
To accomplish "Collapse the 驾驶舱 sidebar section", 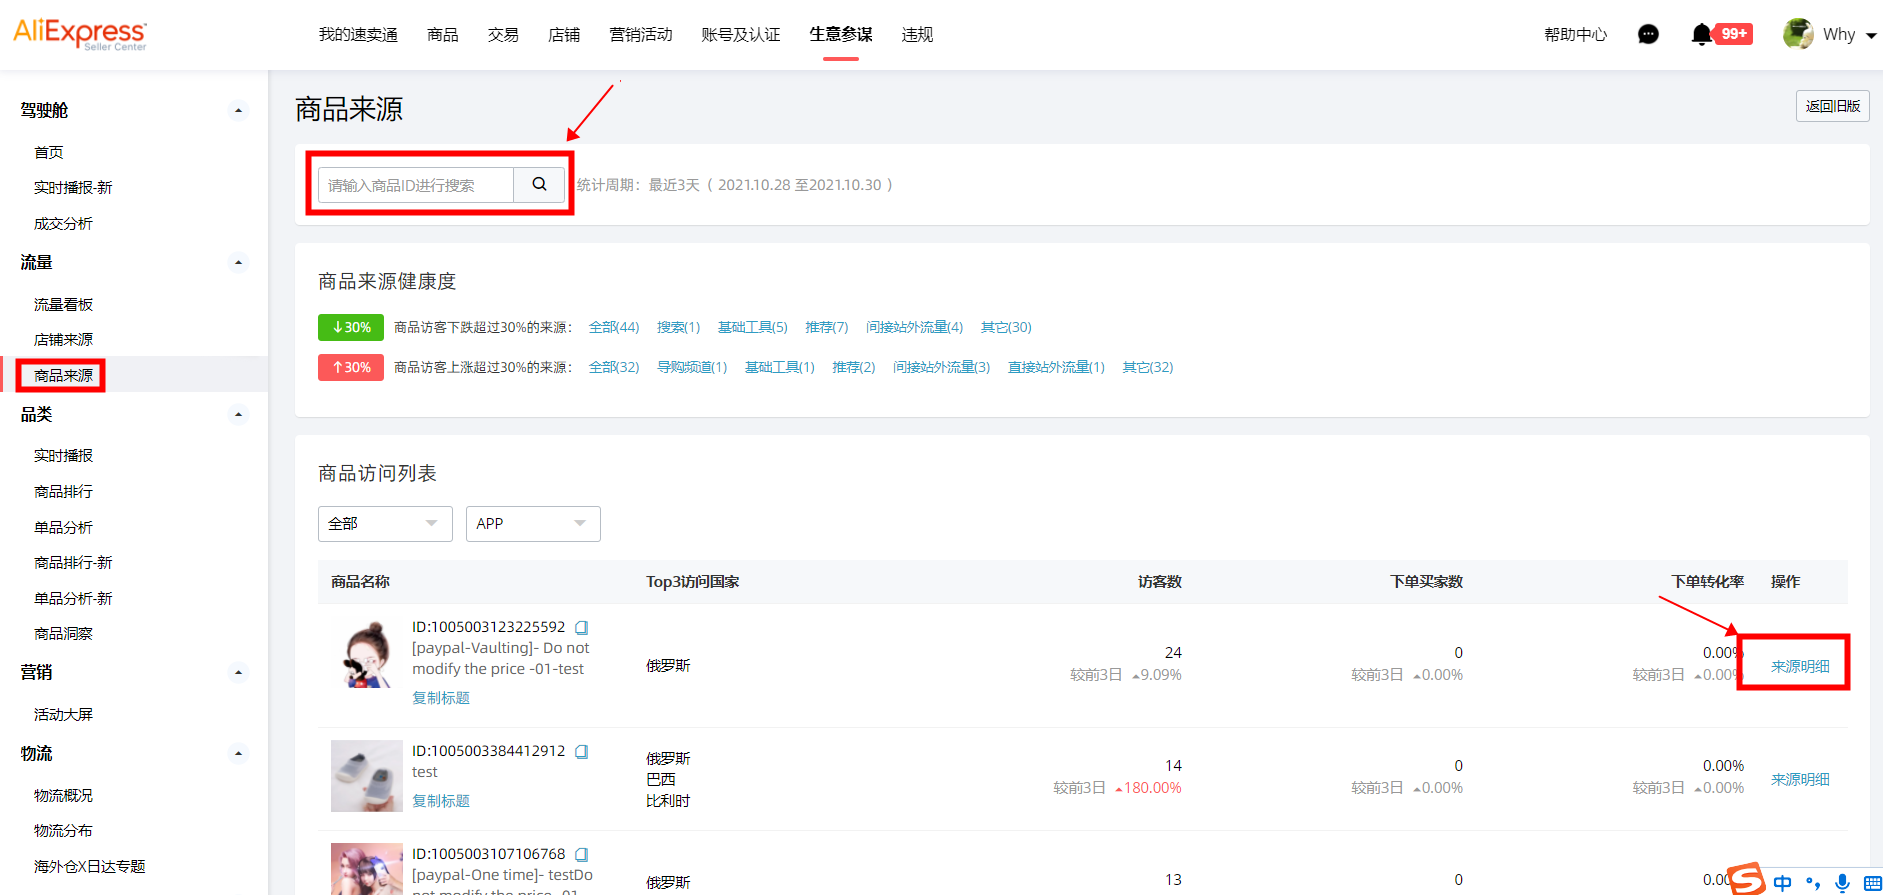I will point(238,111).
